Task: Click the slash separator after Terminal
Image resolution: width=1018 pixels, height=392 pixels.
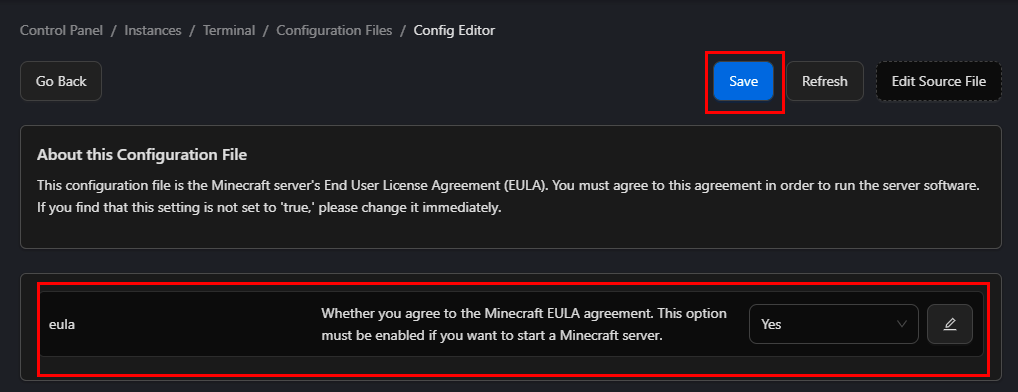Action: pyautogui.click(x=266, y=31)
